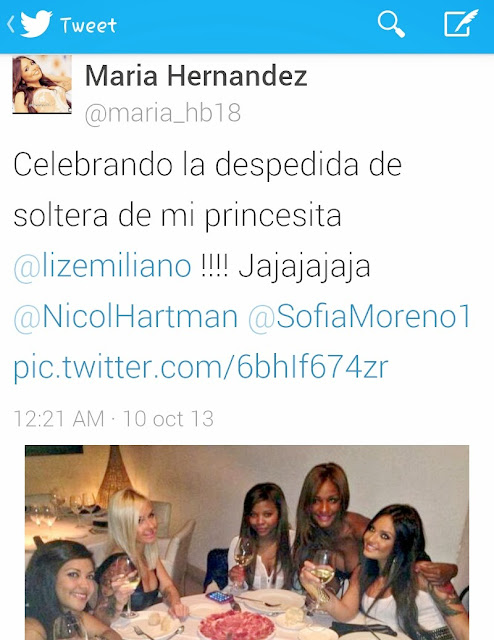Open the @SofiaMoreno1 mention
494x640 pixels.
pyautogui.click(x=360, y=317)
